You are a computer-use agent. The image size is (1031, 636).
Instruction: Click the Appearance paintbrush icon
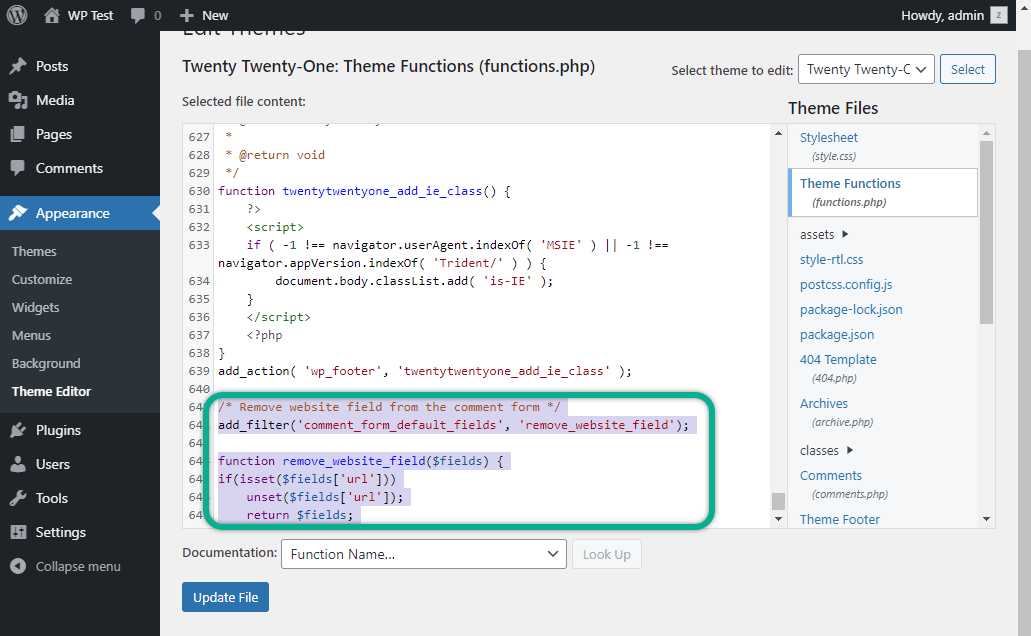pos(16,213)
